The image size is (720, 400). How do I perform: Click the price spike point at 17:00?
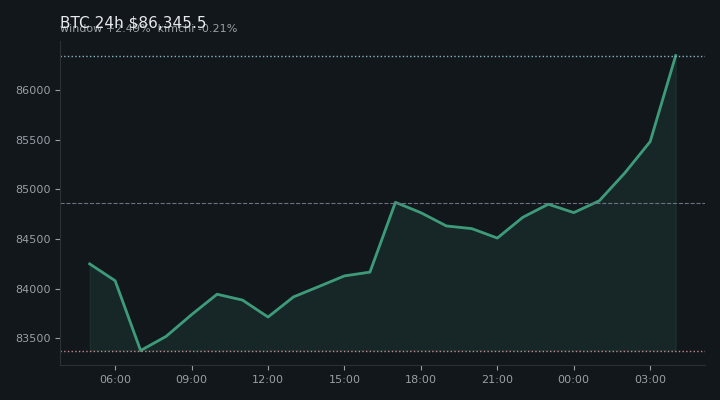click(395, 202)
